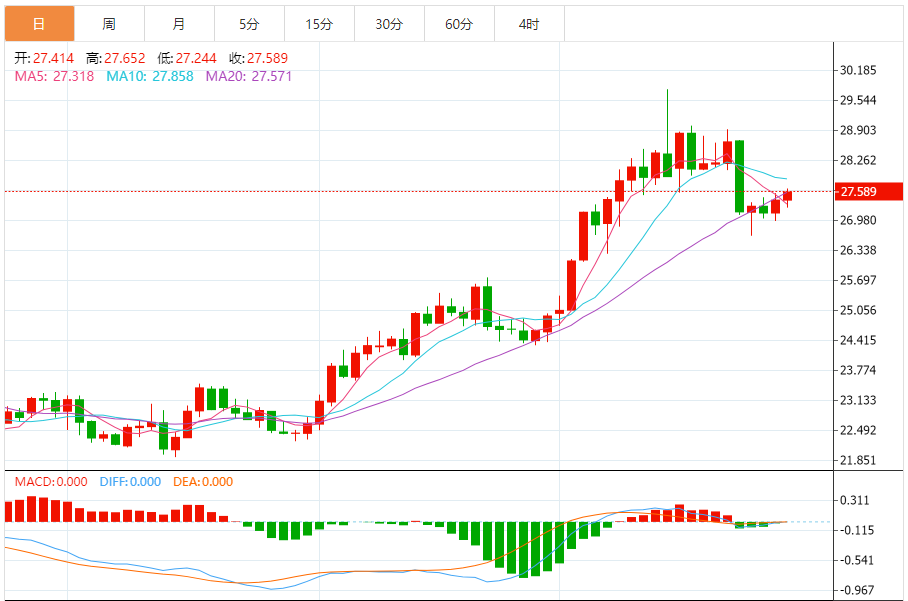Select the 日 daily chart tab
This screenshot has width=908, height=601.
point(39,24)
